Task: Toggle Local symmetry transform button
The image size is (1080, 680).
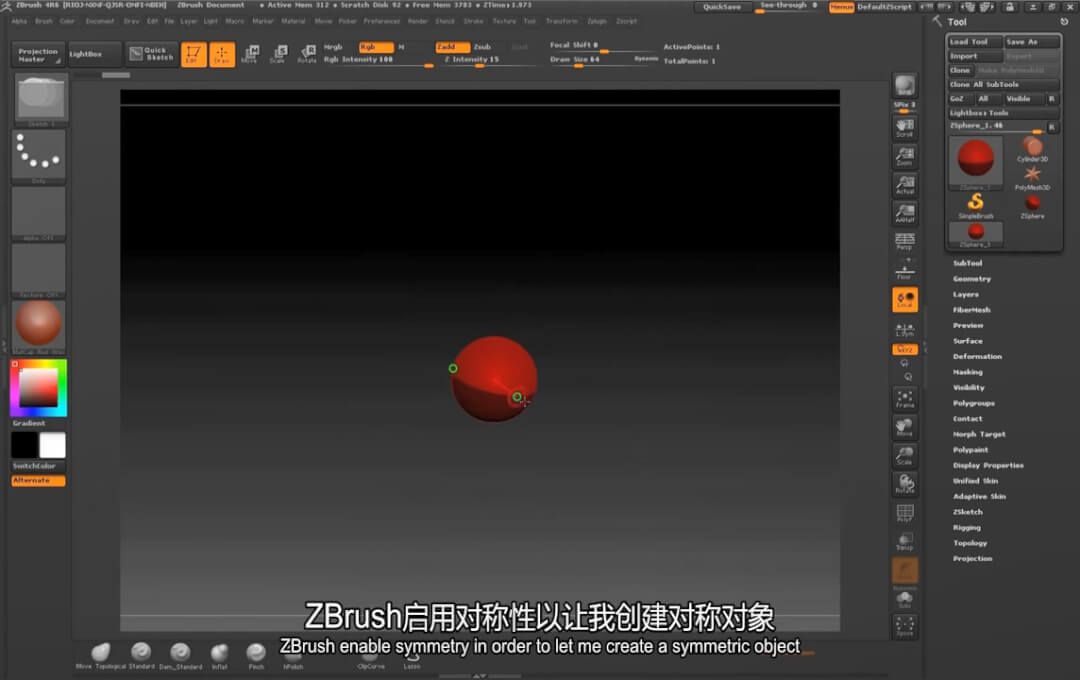Action: (905, 300)
